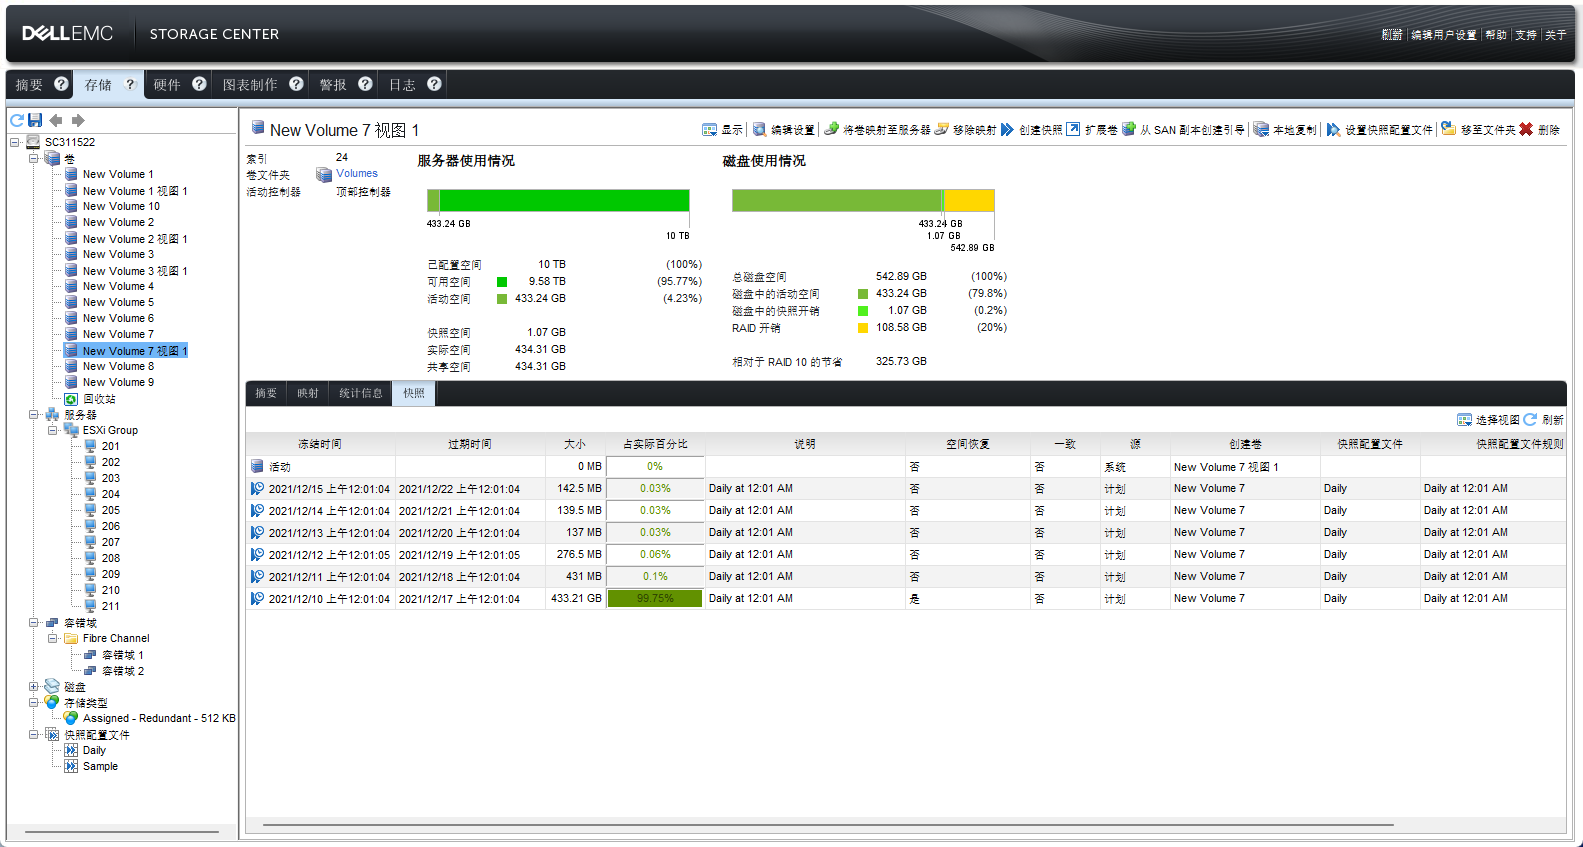
Task: Click 移除映射 toolbar button
Action: (965, 130)
